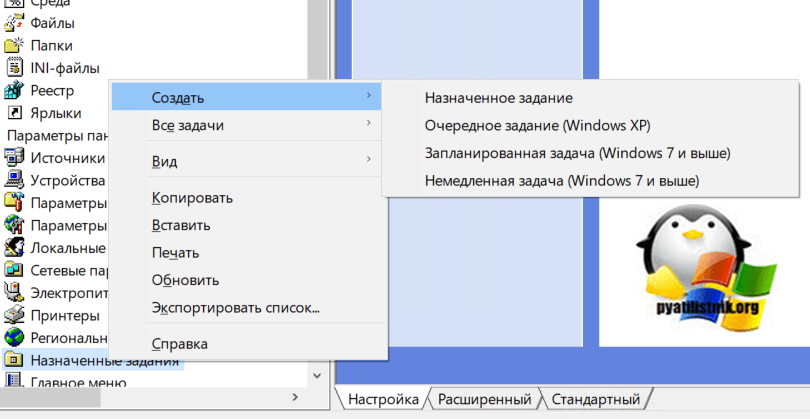Switch to the Расширенный tab
The image size is (810, 419).
coord(484,399)
